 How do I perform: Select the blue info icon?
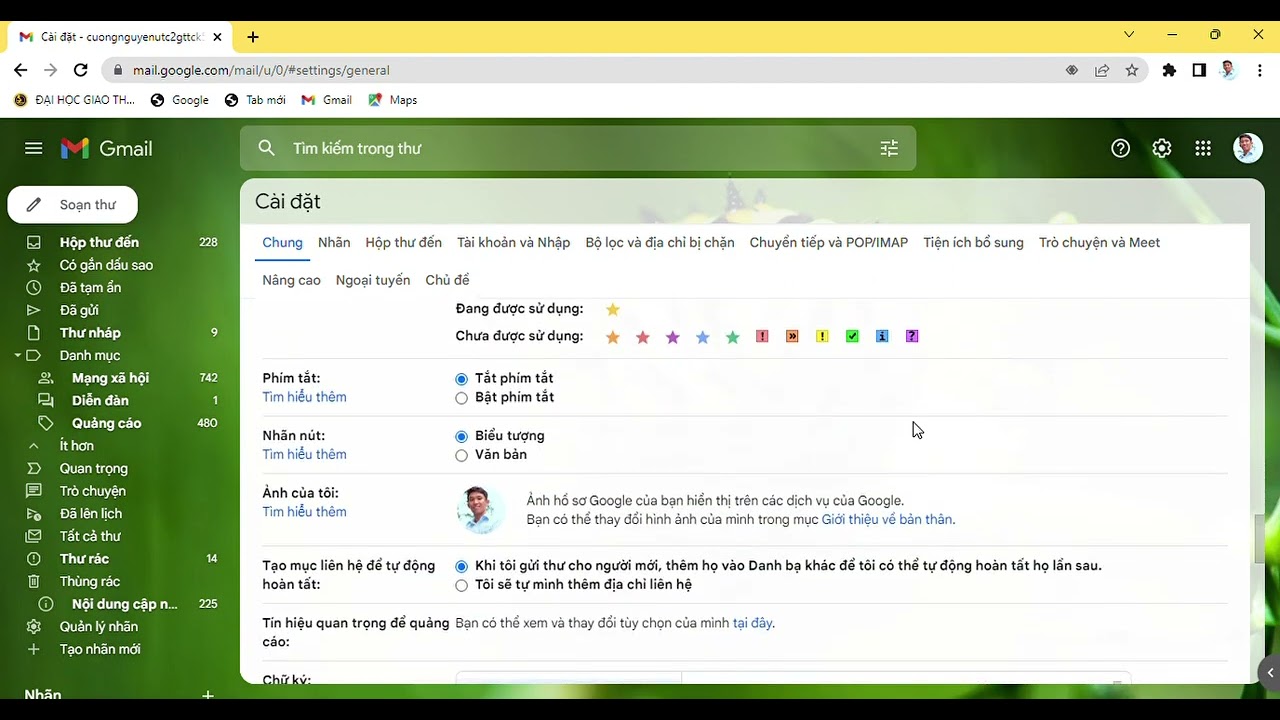point(882,336)
